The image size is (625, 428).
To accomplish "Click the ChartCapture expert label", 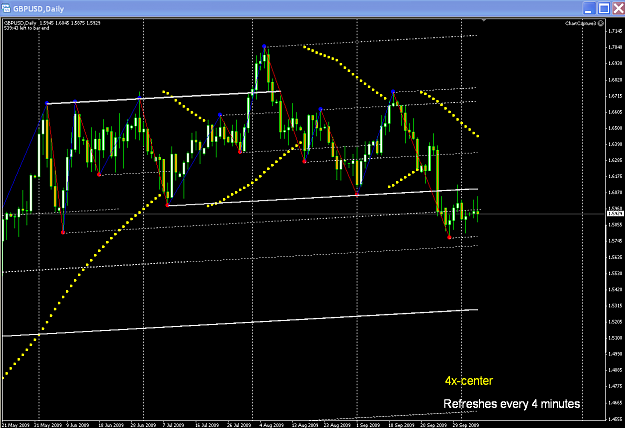I will click(x=580, y=24).
